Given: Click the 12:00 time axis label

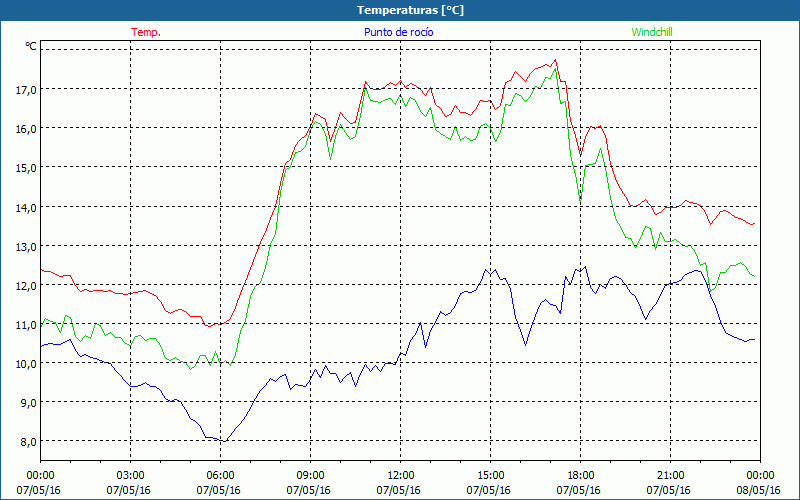Looking at the screenshot, I should point(401,476).
